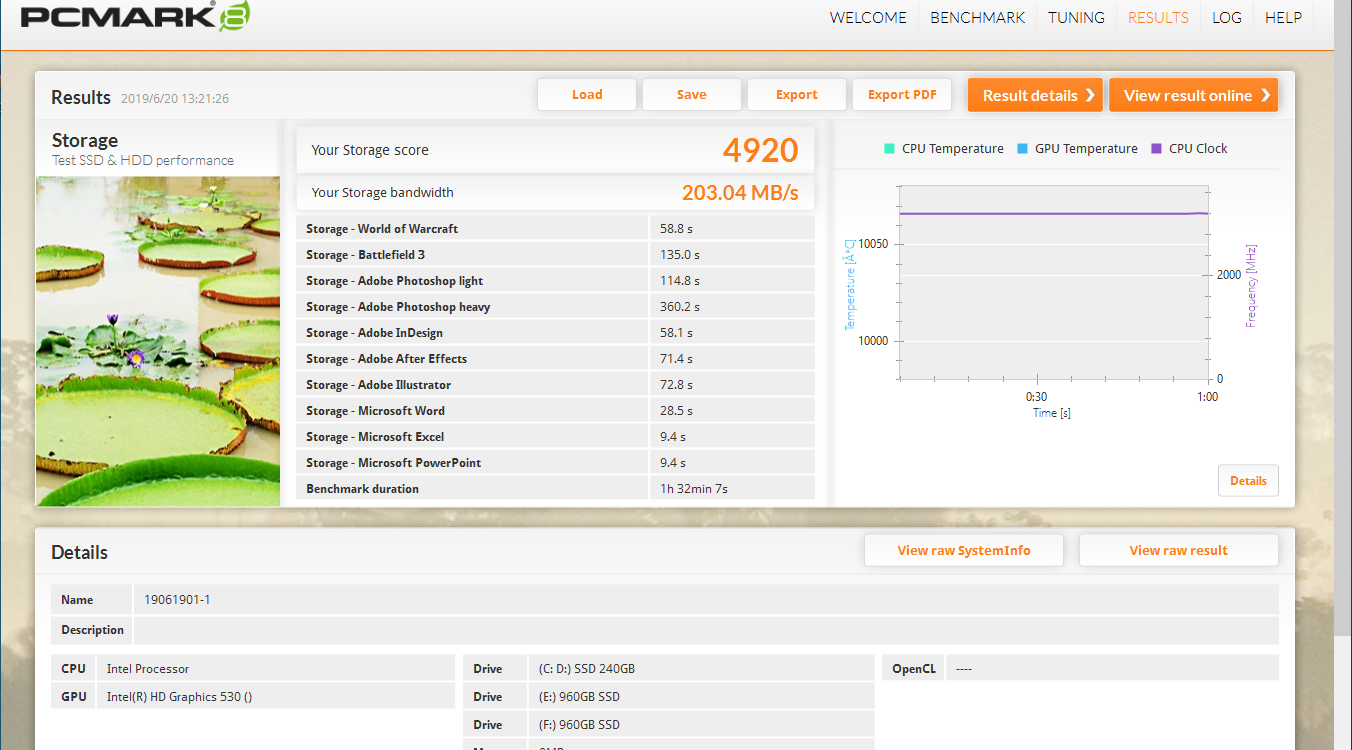
Task: Click the Load button
Action: 587,95
